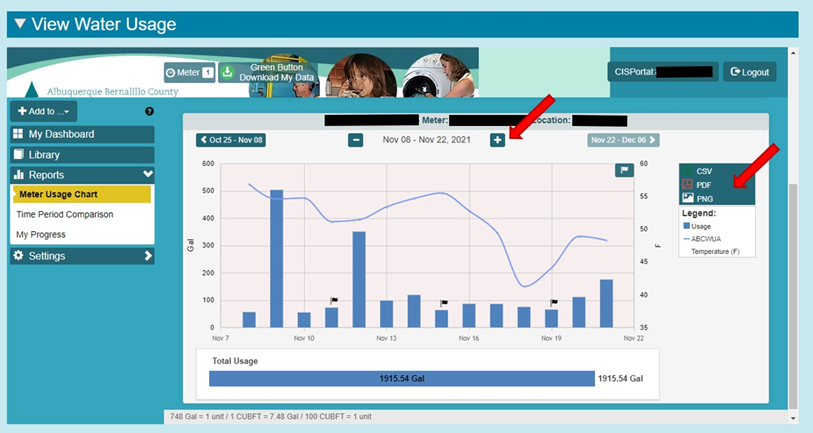Click the Meter selector button

(x=189, y=72)
